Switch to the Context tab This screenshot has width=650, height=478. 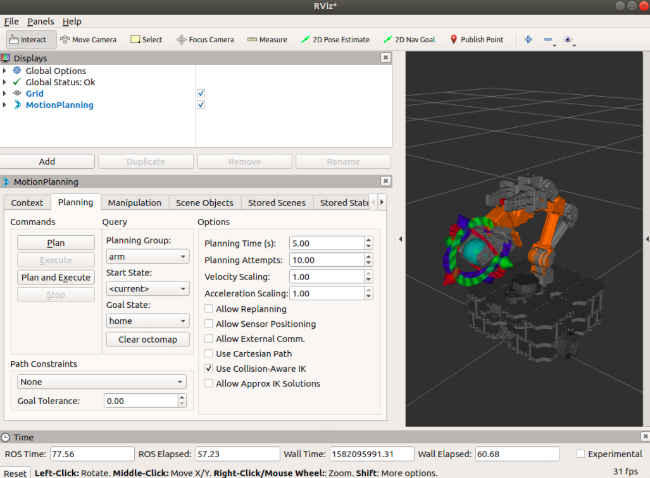(x=27, y=203)
